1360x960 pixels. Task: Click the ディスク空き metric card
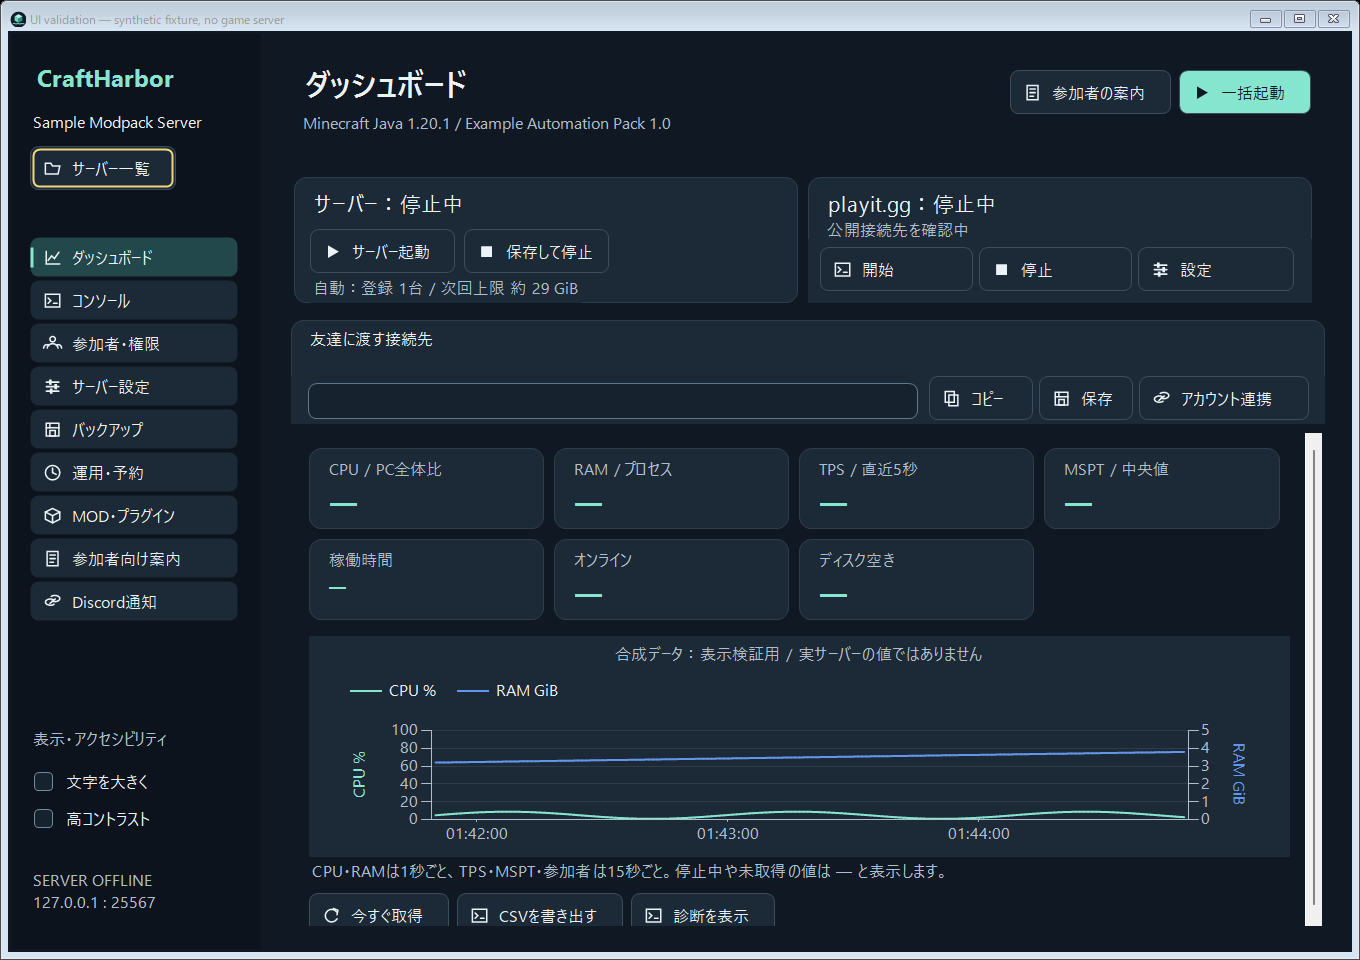click(916, 579)
